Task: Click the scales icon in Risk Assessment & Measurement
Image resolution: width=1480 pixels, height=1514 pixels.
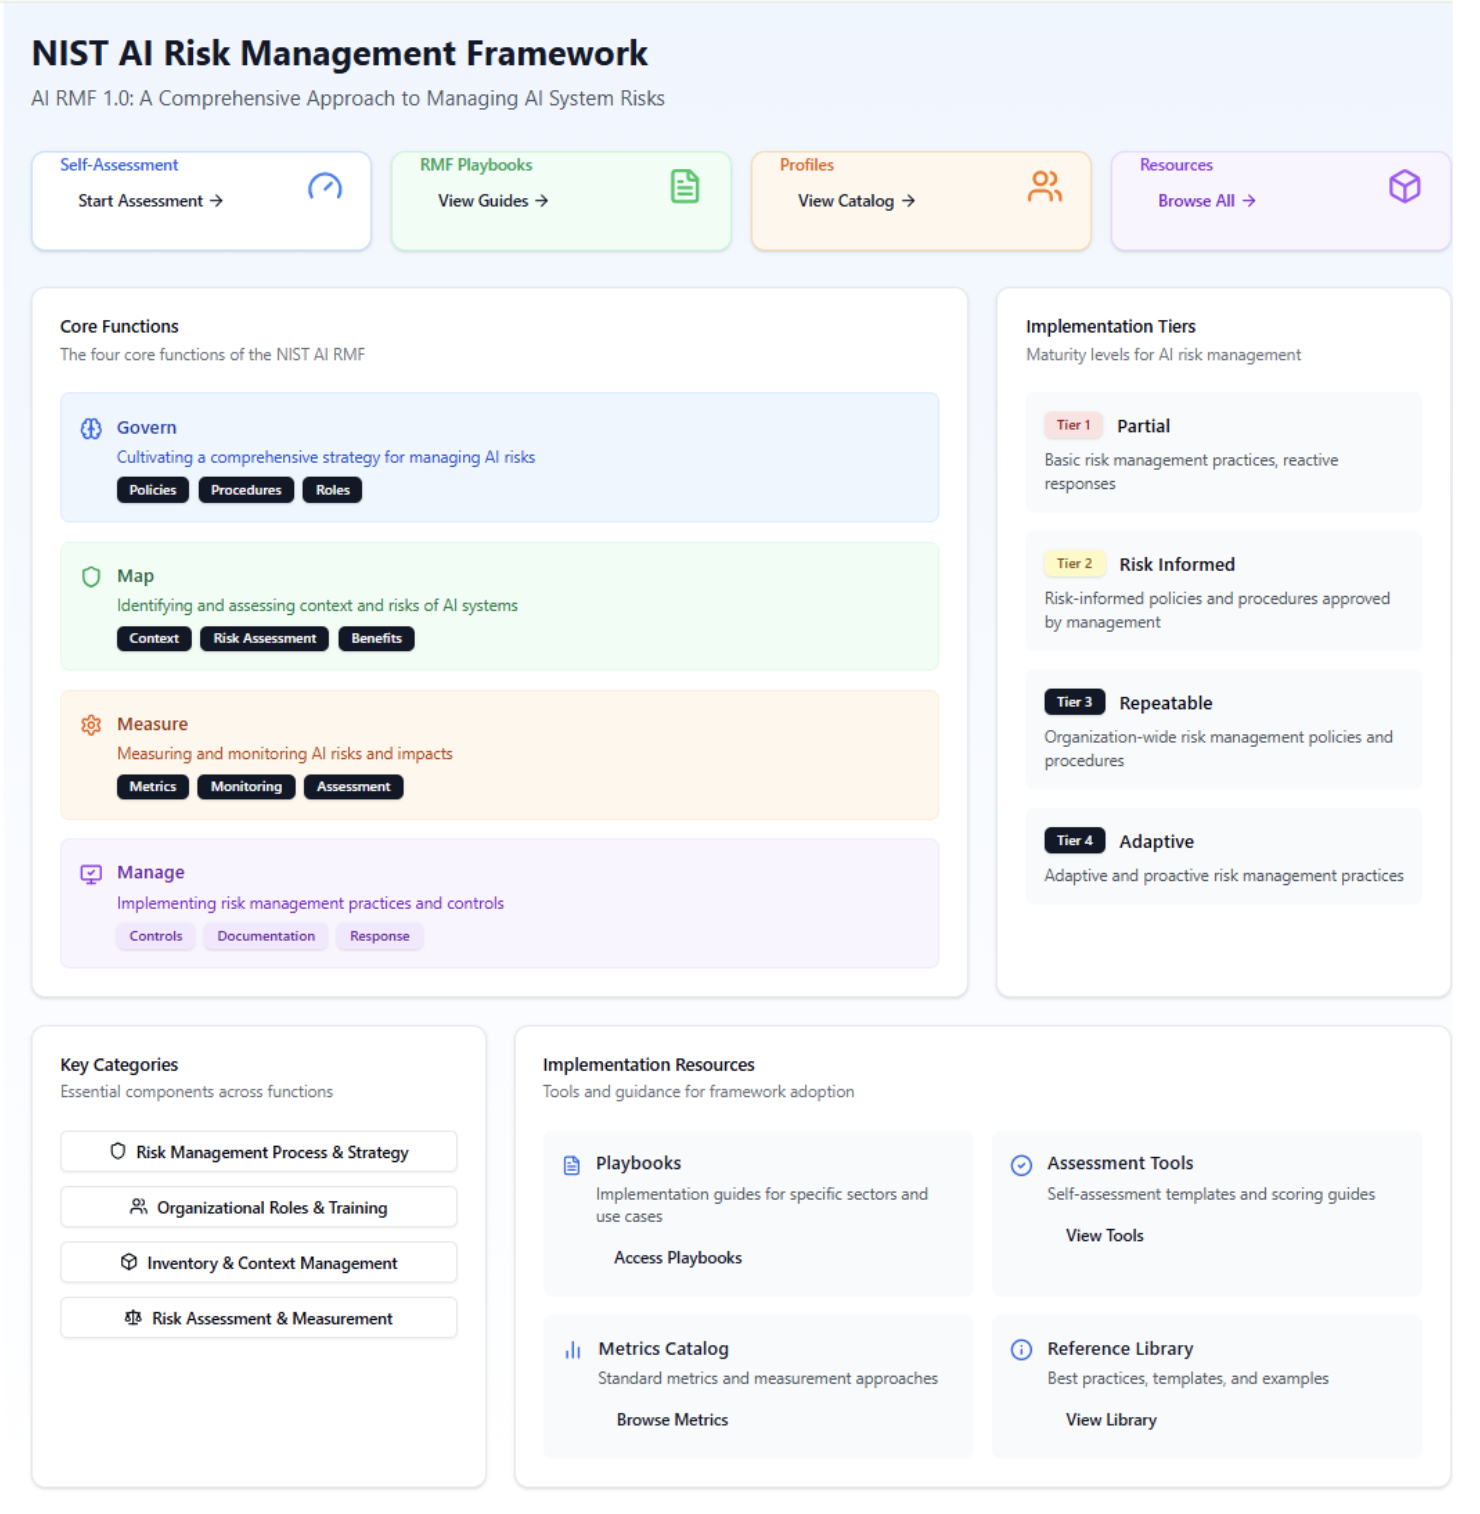Action: pyautogui.click(x=133, y=1318)
